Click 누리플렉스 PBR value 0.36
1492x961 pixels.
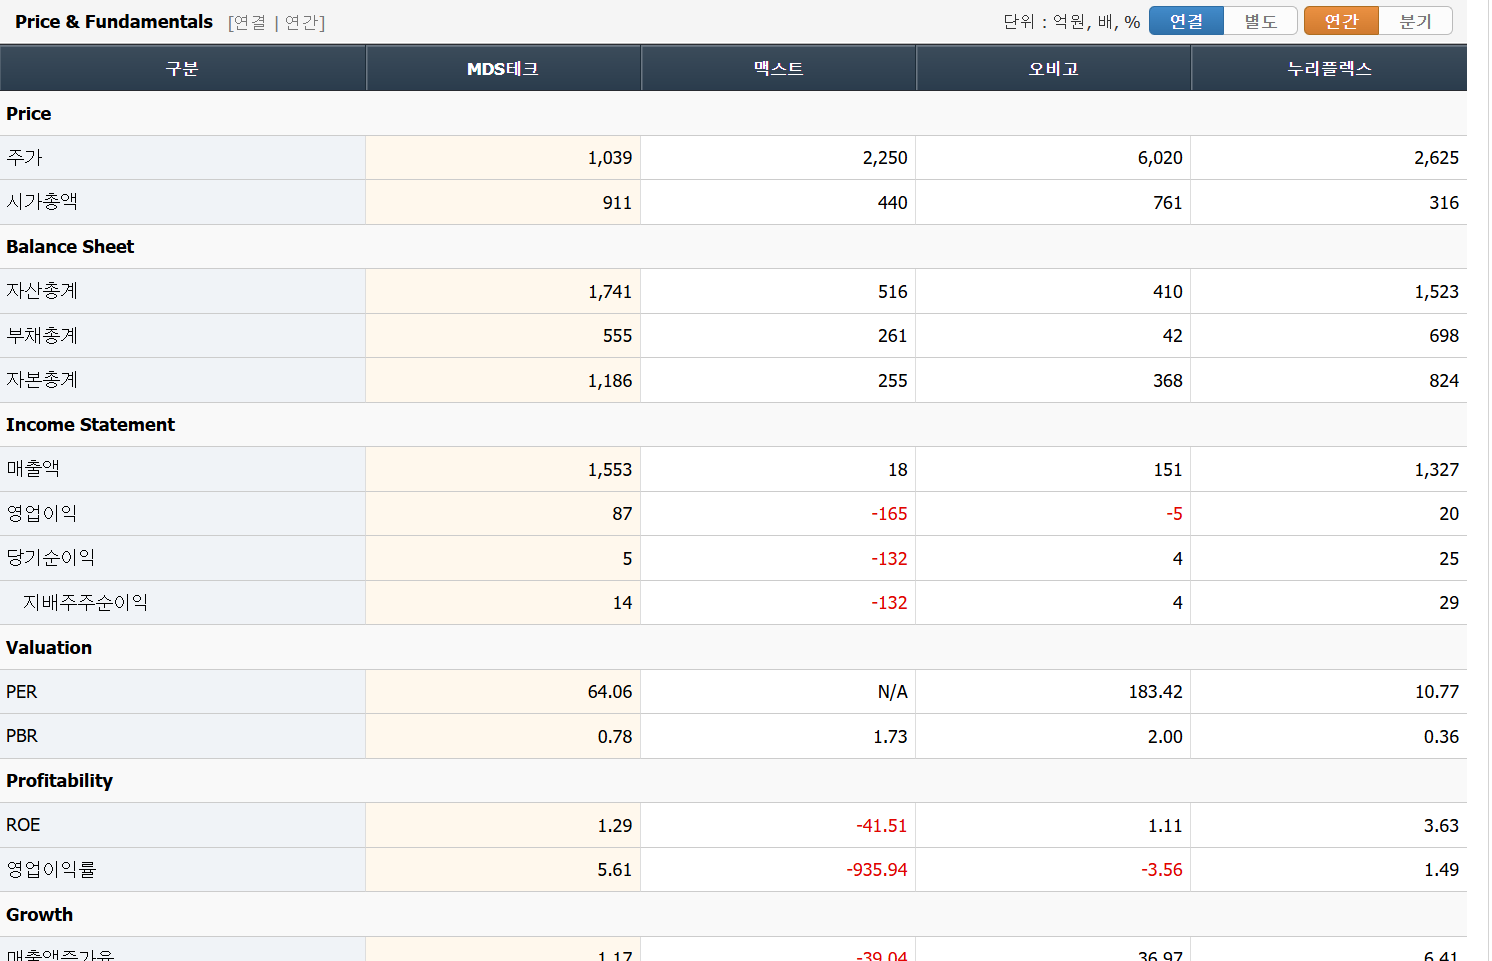coord(1441,737)
